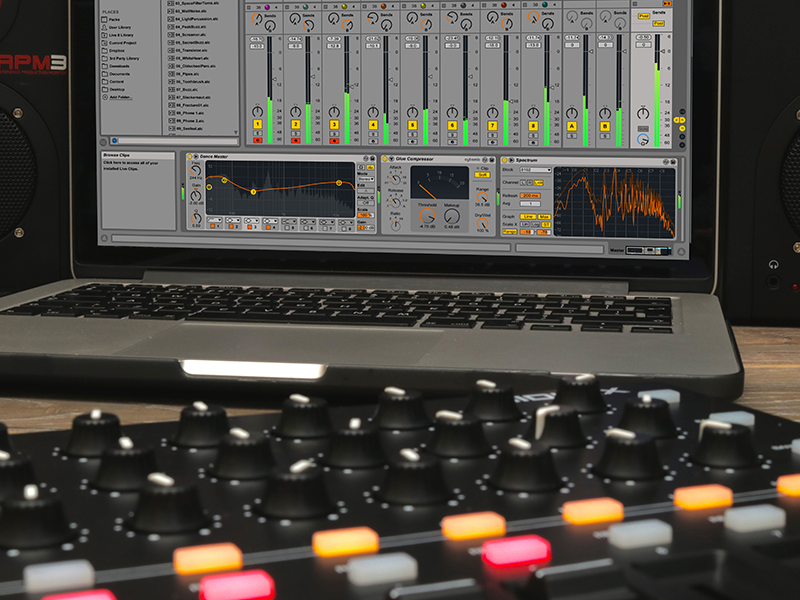Click master blue cue volume knob
800x600 pixels.
point(643,139)
